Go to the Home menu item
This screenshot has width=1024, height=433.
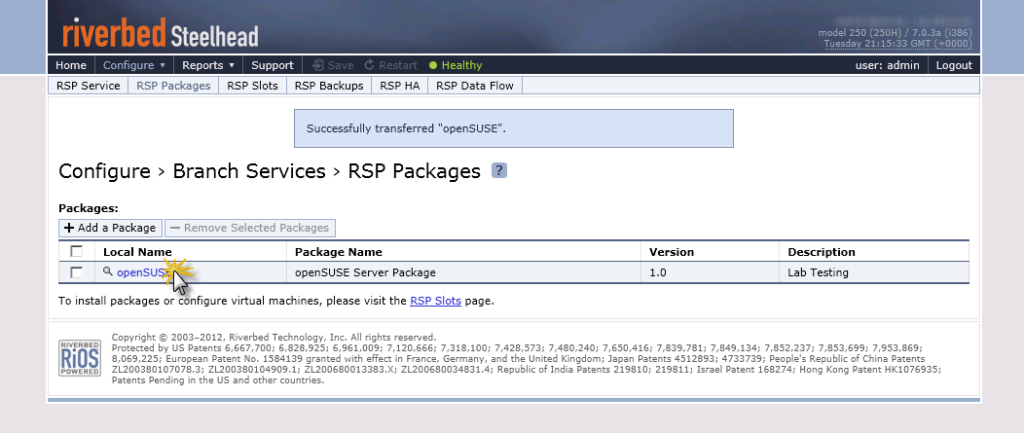[71, 65]
